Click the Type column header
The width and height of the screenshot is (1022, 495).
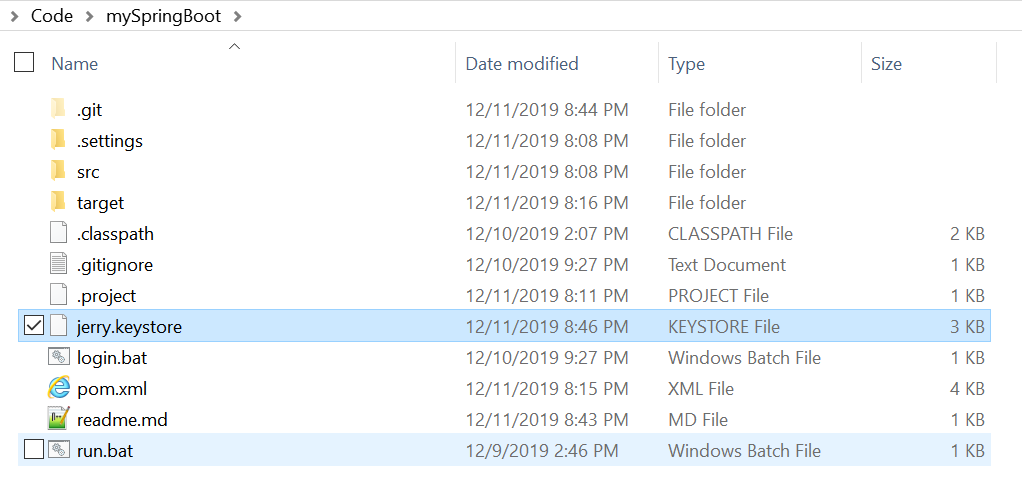pyautogui.click(x=686, y=64)
